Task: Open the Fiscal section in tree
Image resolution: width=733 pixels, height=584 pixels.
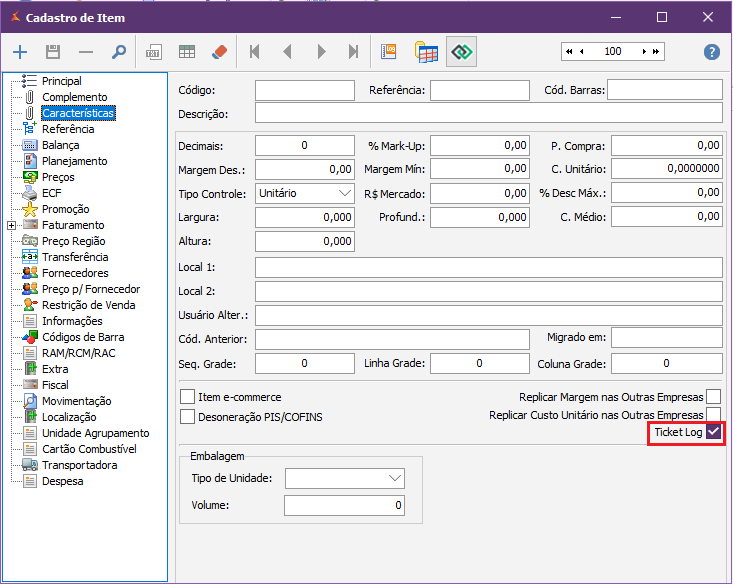Action: 55,385
